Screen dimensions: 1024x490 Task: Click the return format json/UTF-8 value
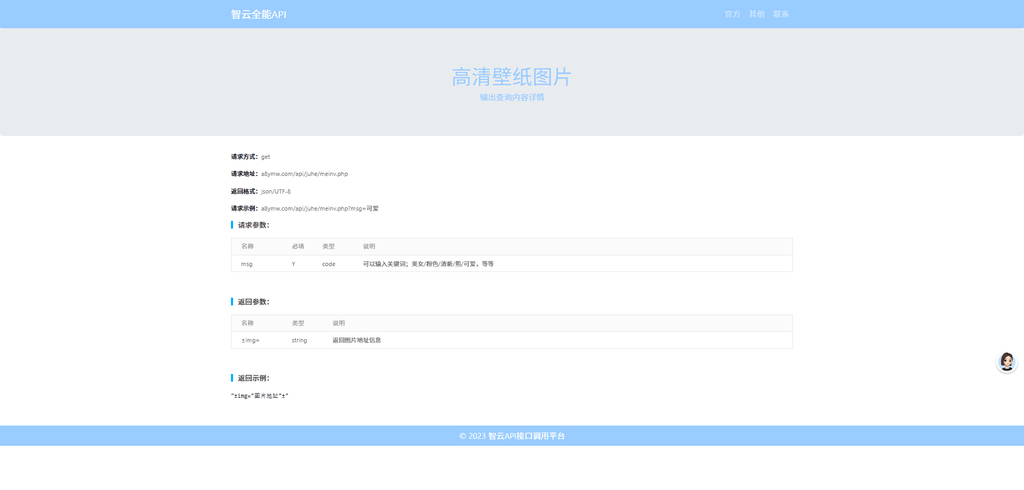(276, 191)
